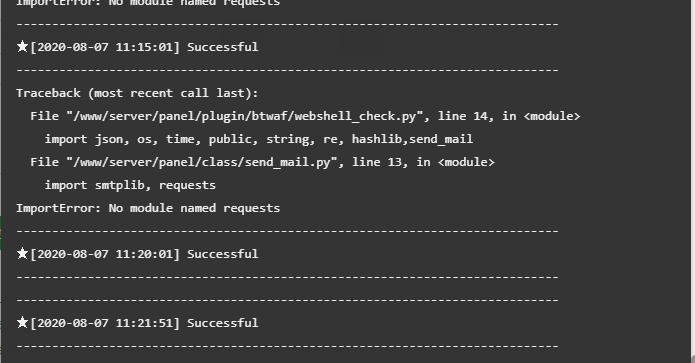The image size is (695, 363).
Task: Click Successful status after 11:15:01
Action: tap(223, 47)
